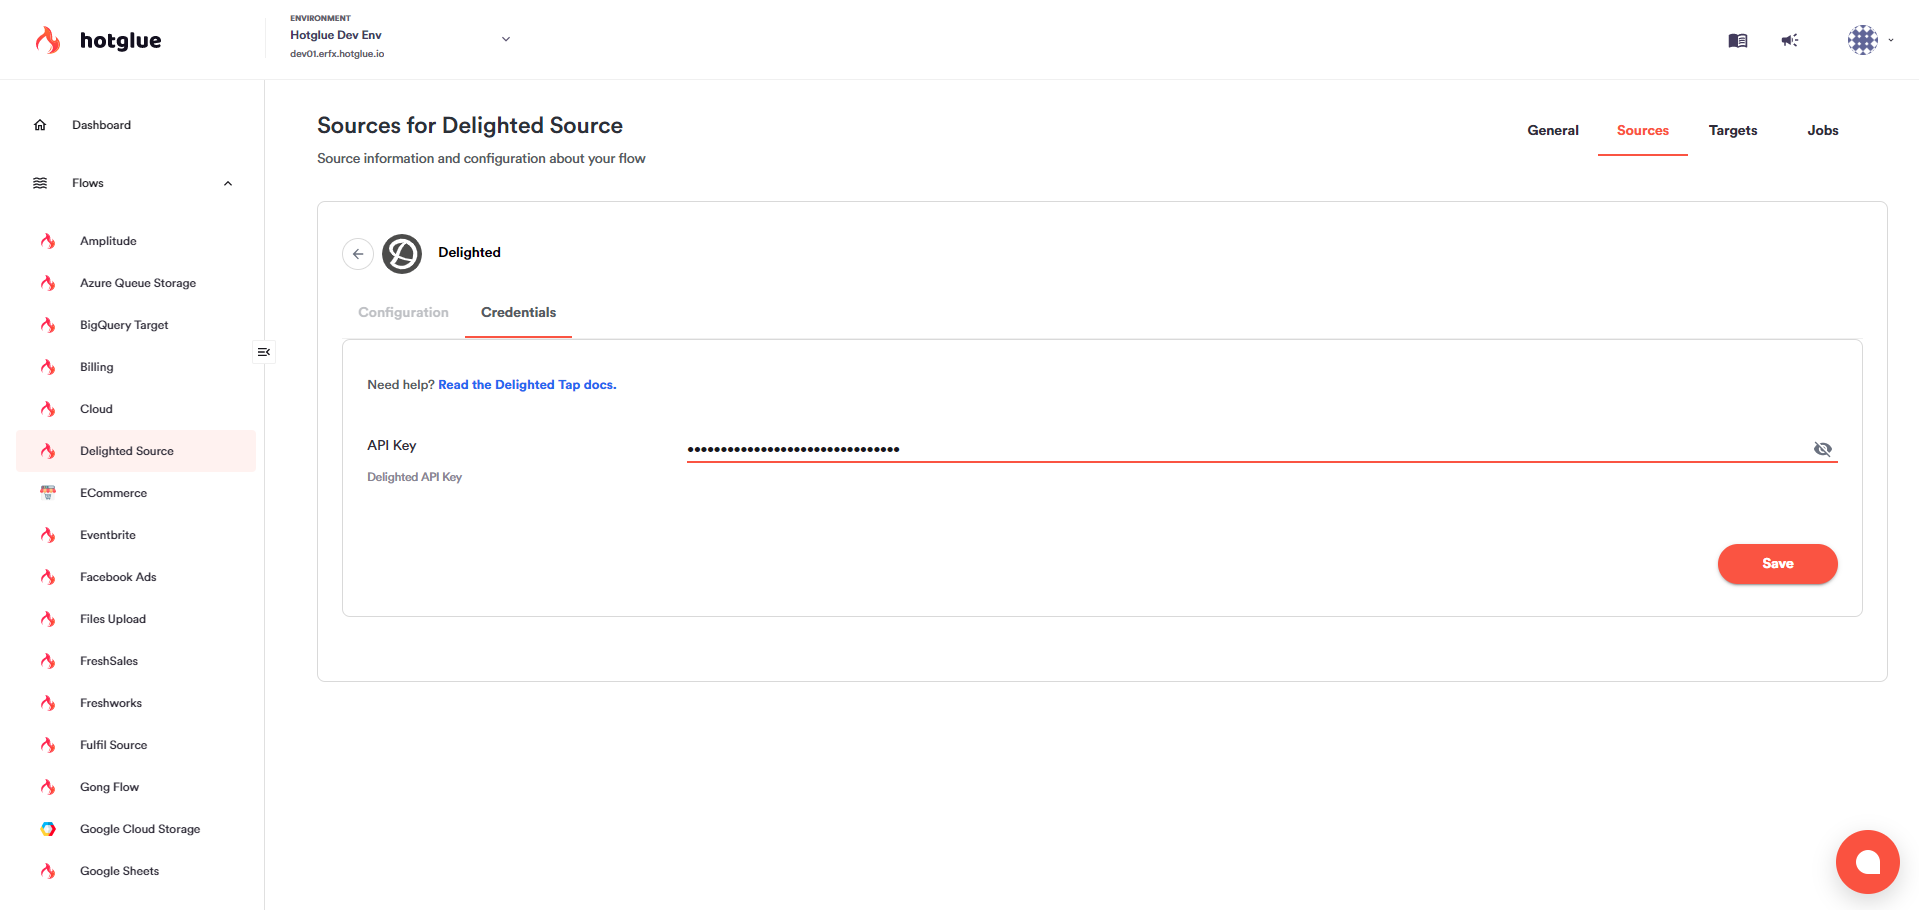Open the Jobs tab
The width and height of the screenshot is (1919, 910).
point(1823,130)
